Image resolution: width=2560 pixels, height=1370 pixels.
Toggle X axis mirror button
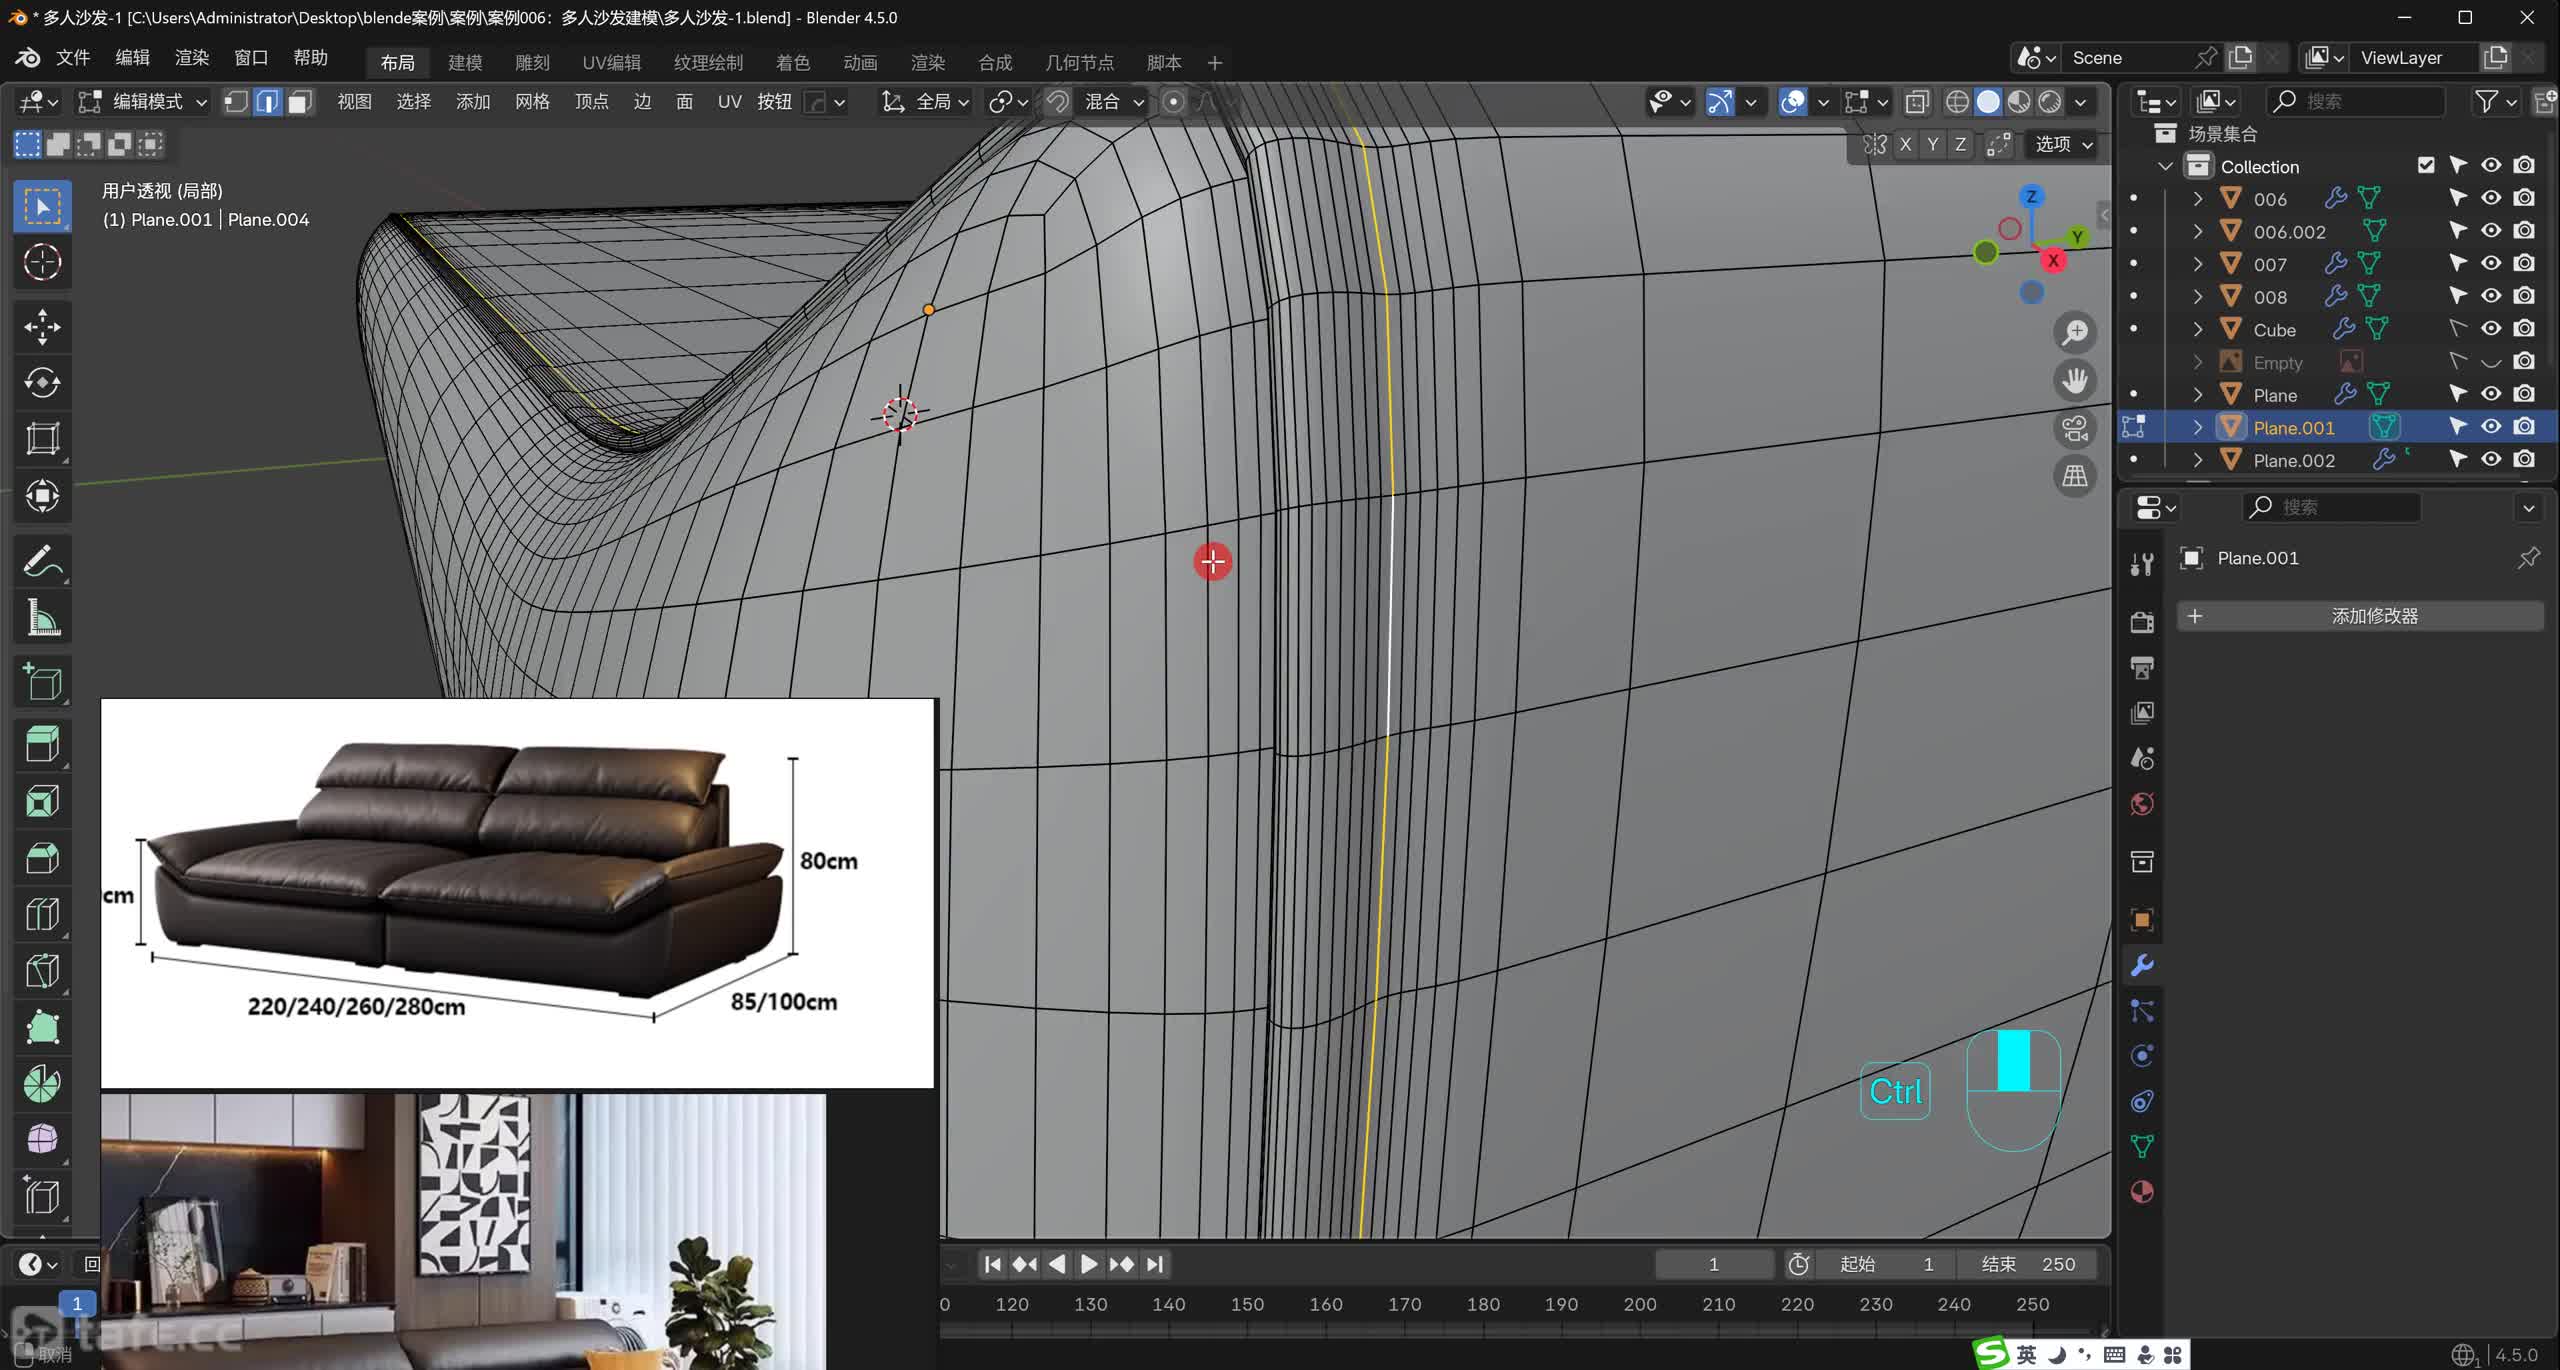(1905, 145)
